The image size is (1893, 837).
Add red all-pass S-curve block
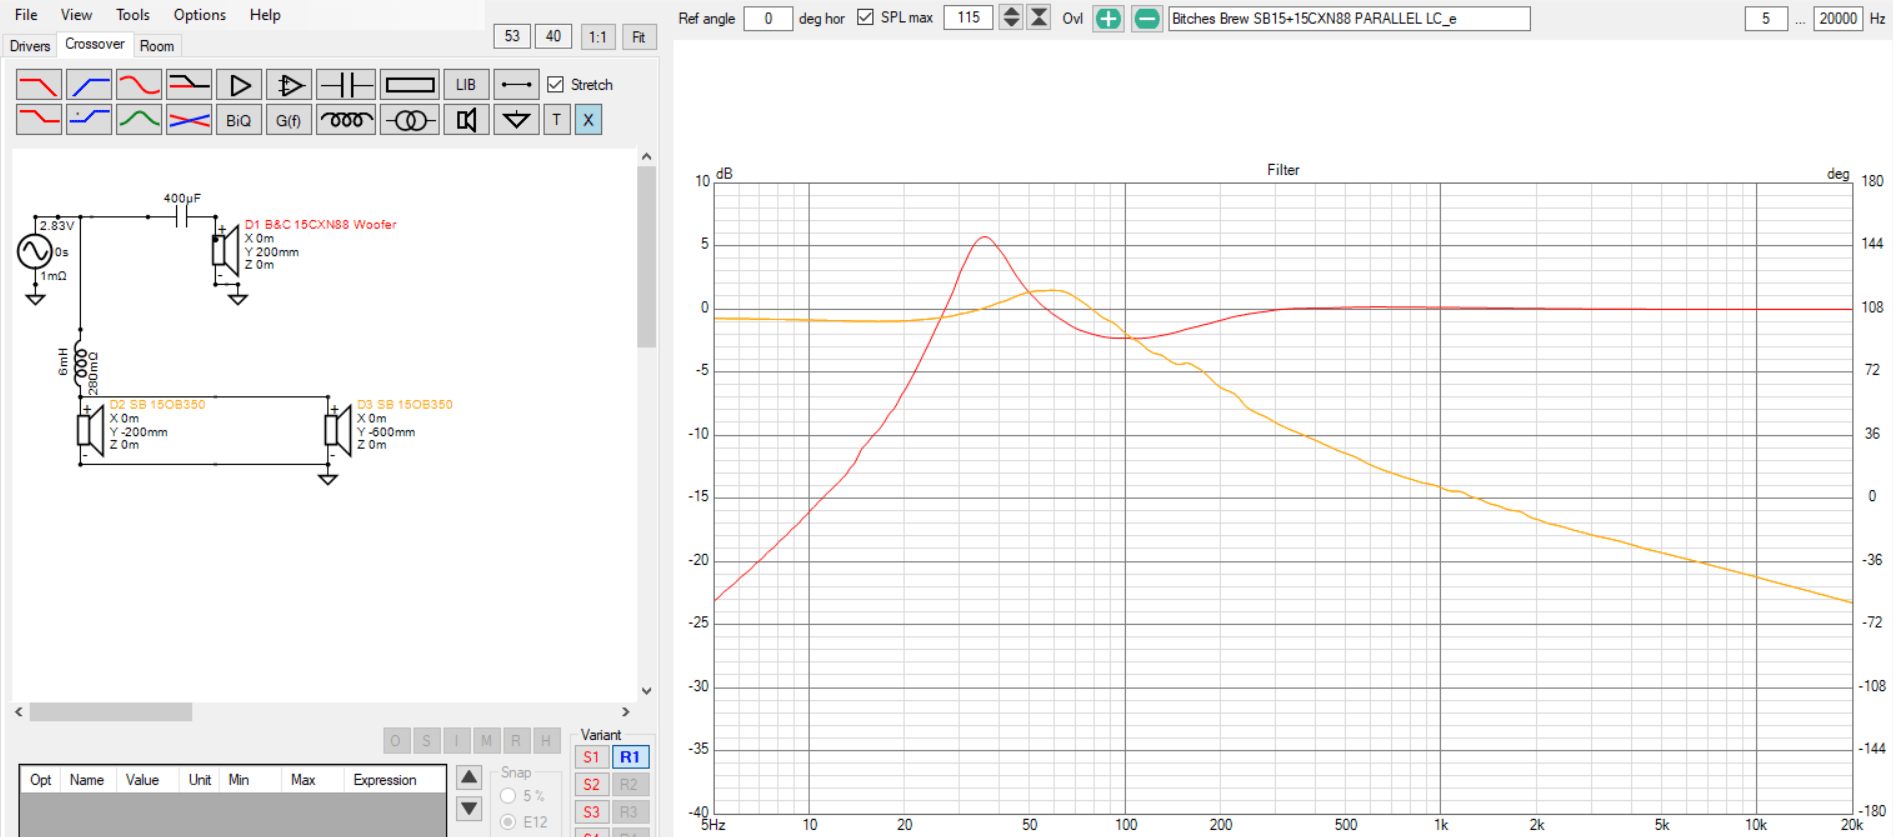coord(139,85)
